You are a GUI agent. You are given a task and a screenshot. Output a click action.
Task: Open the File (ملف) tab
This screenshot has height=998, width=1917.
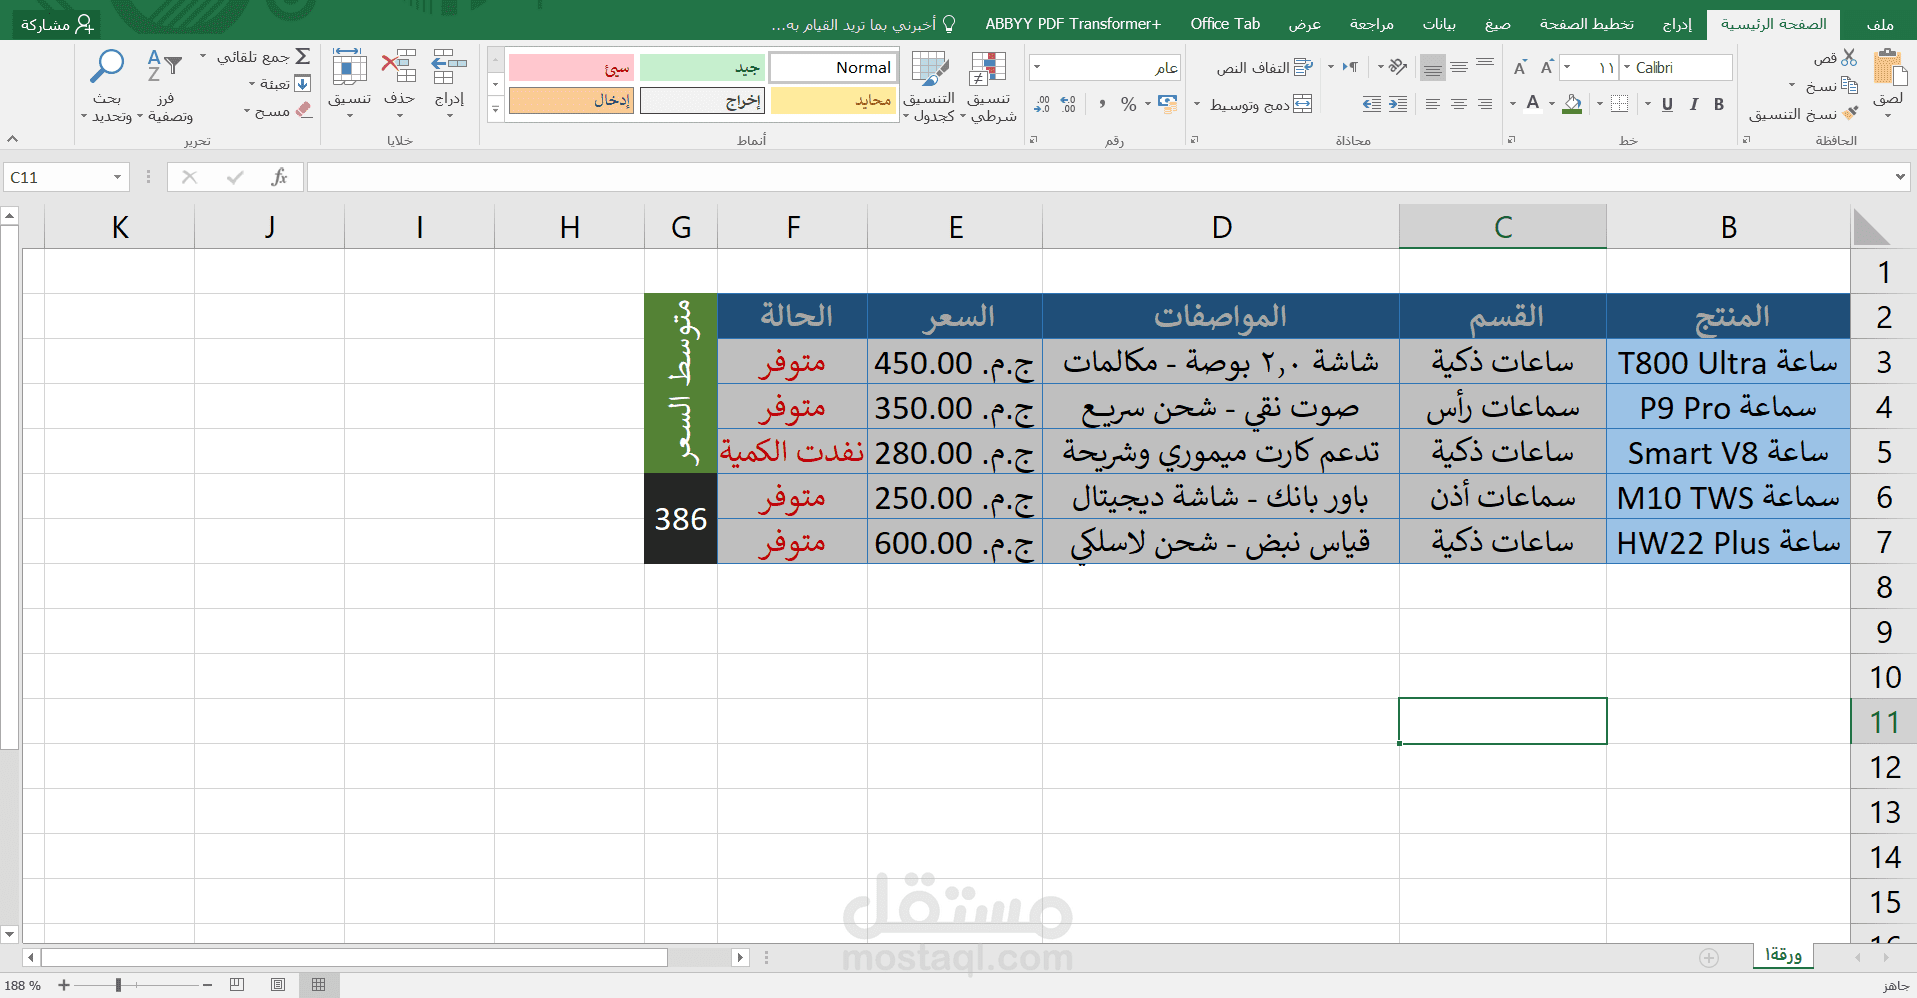pos(1880,24)
